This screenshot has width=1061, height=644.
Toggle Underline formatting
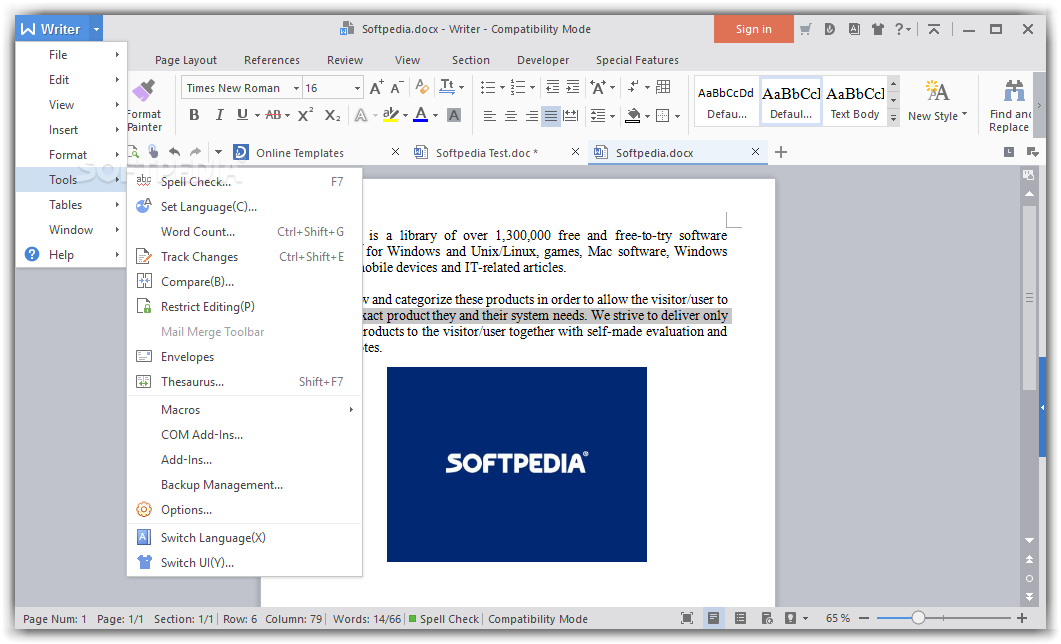click(242, 115)
